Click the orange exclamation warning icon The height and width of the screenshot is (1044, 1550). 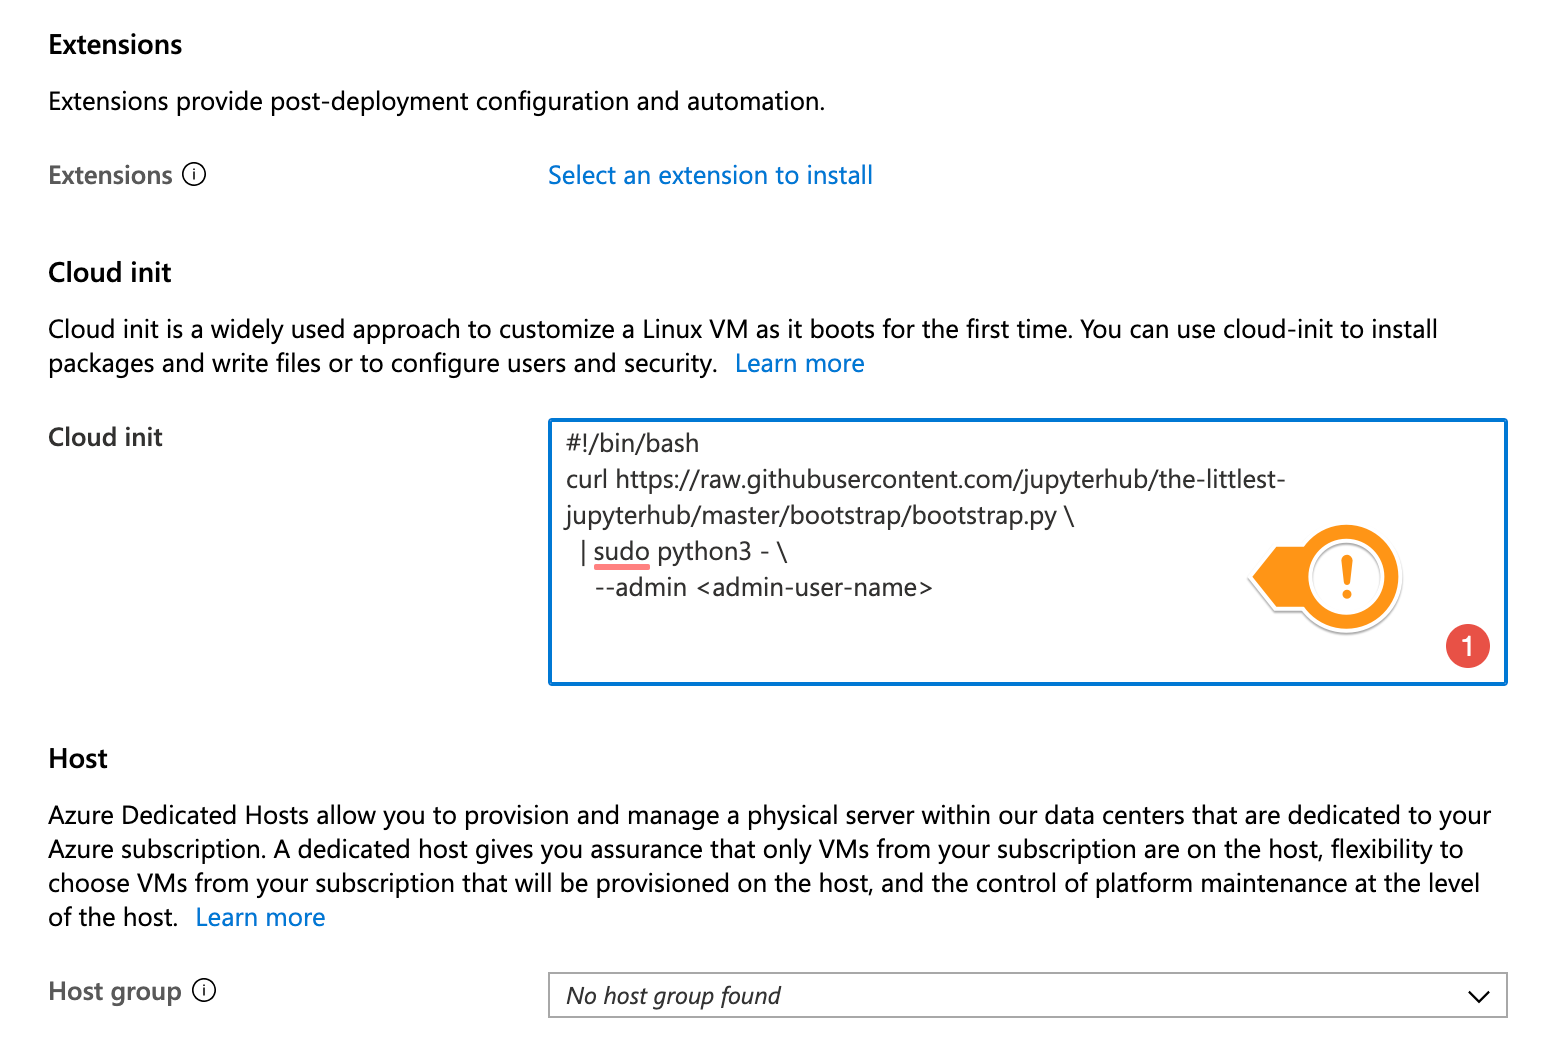click(1346, 577)
